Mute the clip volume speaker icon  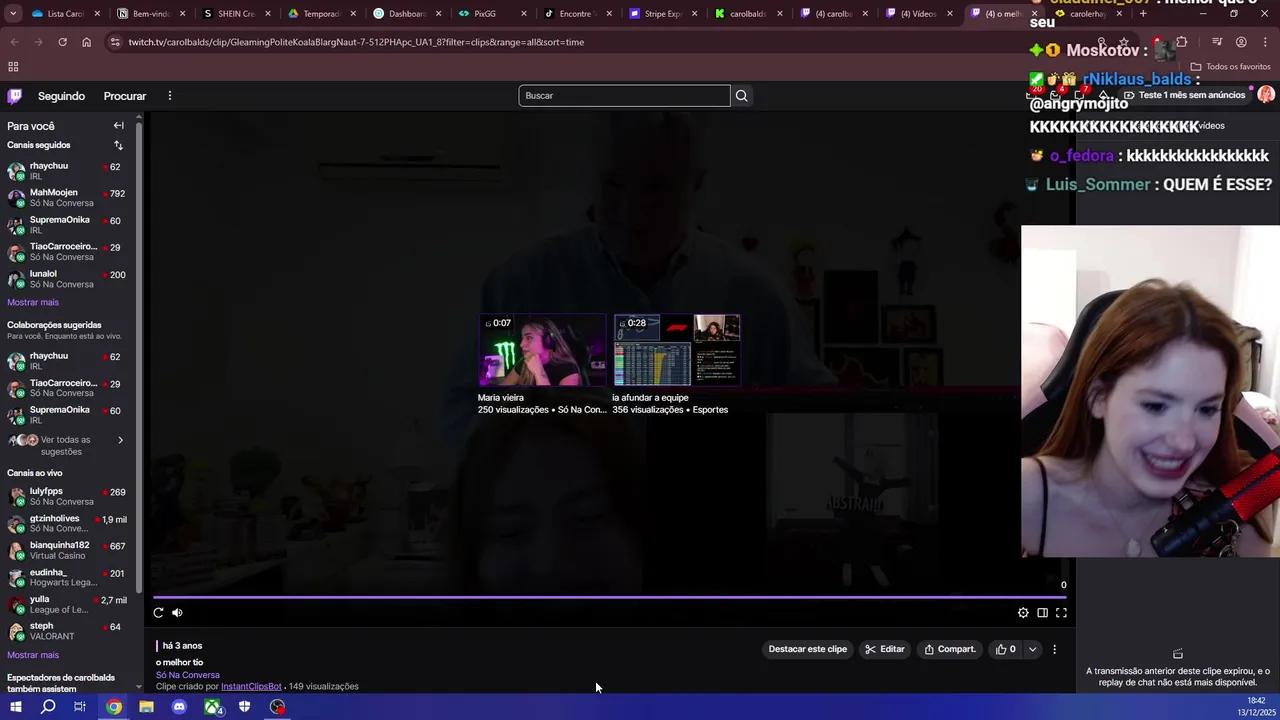point(177,613)
